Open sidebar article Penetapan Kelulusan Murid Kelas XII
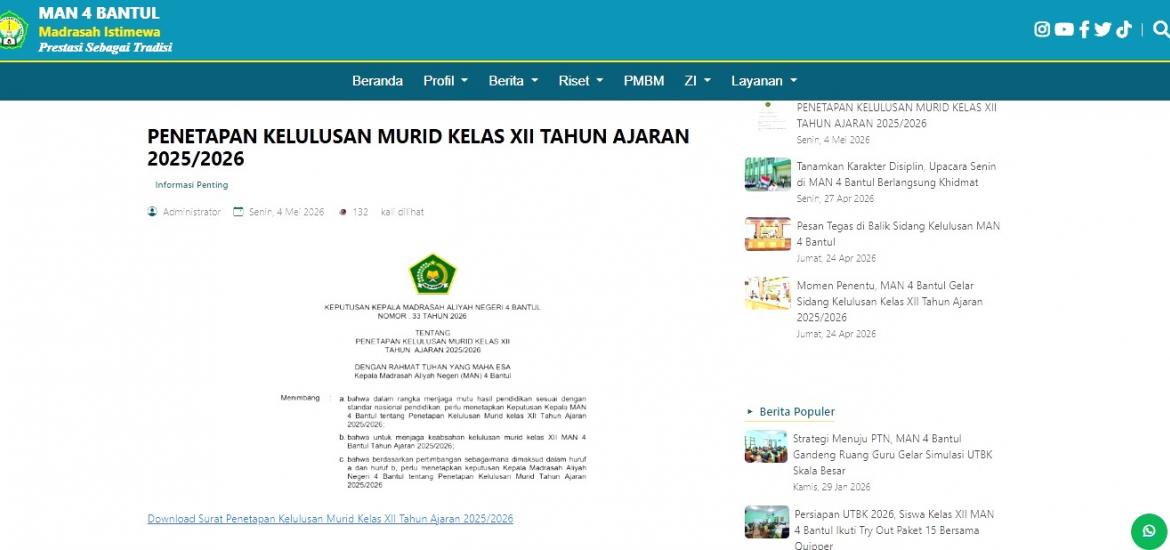Screen dimensions: 1170x550 (x=896, y=115)
